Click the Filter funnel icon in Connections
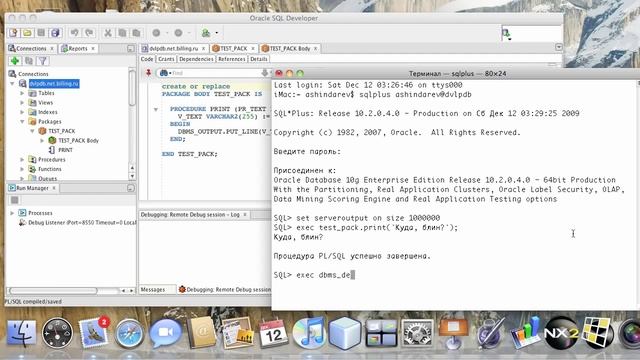This screenshot has width=640, height=360. [x=43, y=61]
